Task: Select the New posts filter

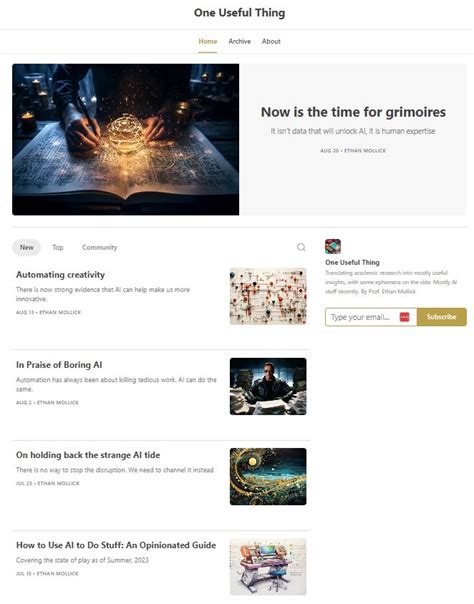Action: tap(27, 247)
